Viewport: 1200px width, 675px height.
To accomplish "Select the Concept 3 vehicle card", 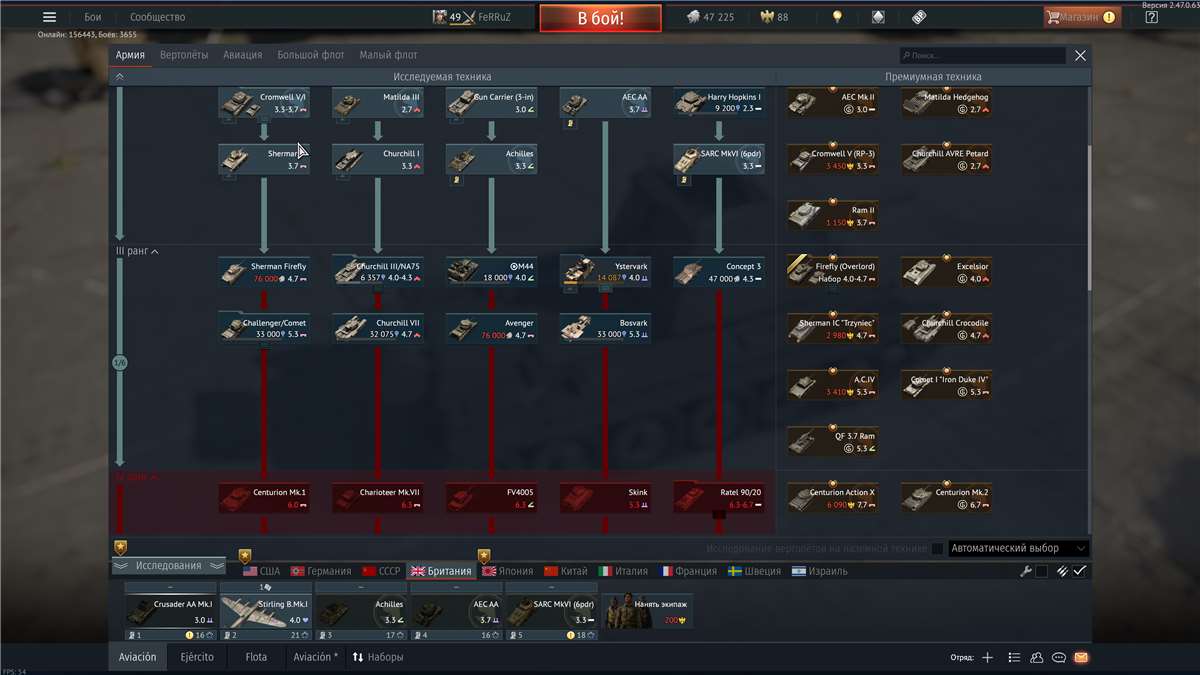I will (720, 273).
